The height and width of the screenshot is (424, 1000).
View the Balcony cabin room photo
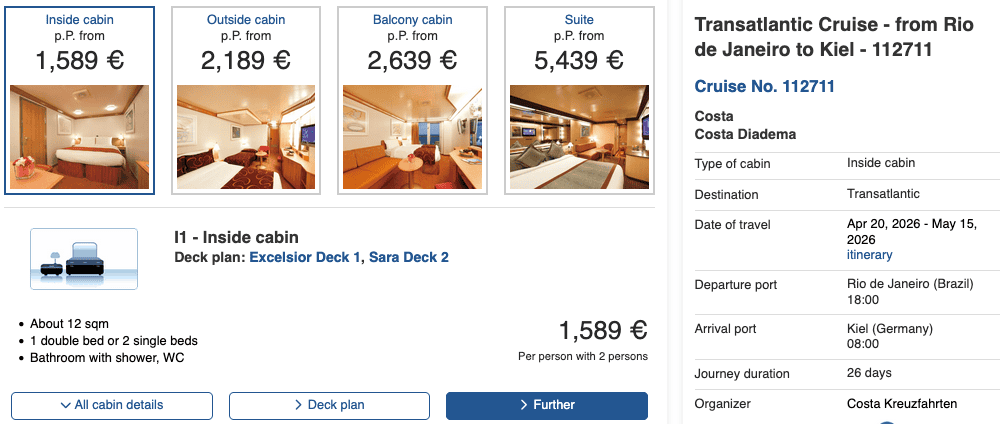tap(411, 137)
